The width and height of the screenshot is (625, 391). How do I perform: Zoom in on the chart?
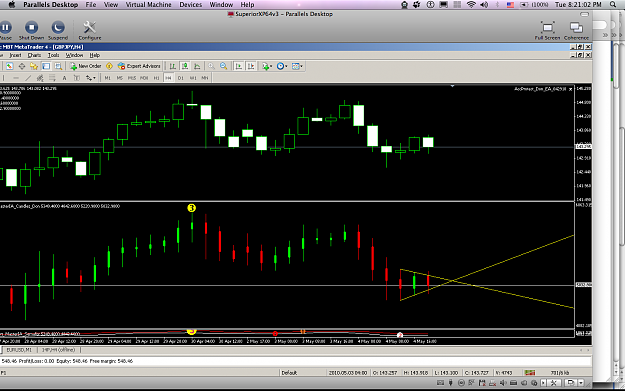point(211,66)
